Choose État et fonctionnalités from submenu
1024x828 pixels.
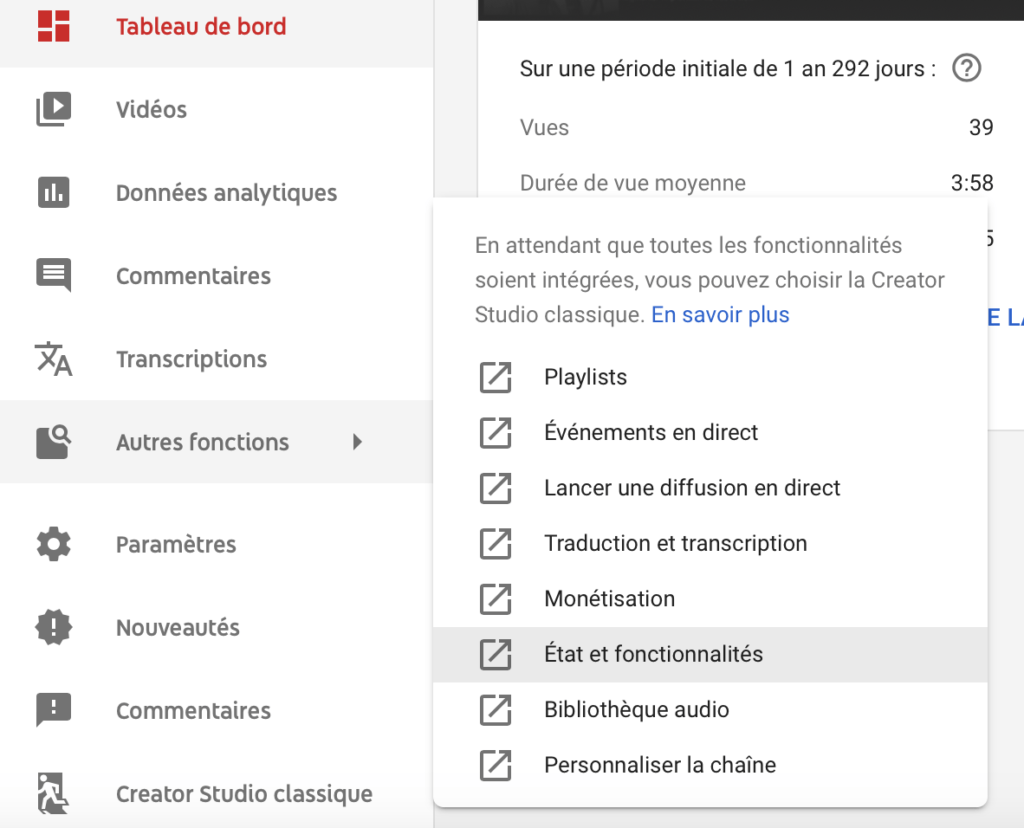[710, 654]
